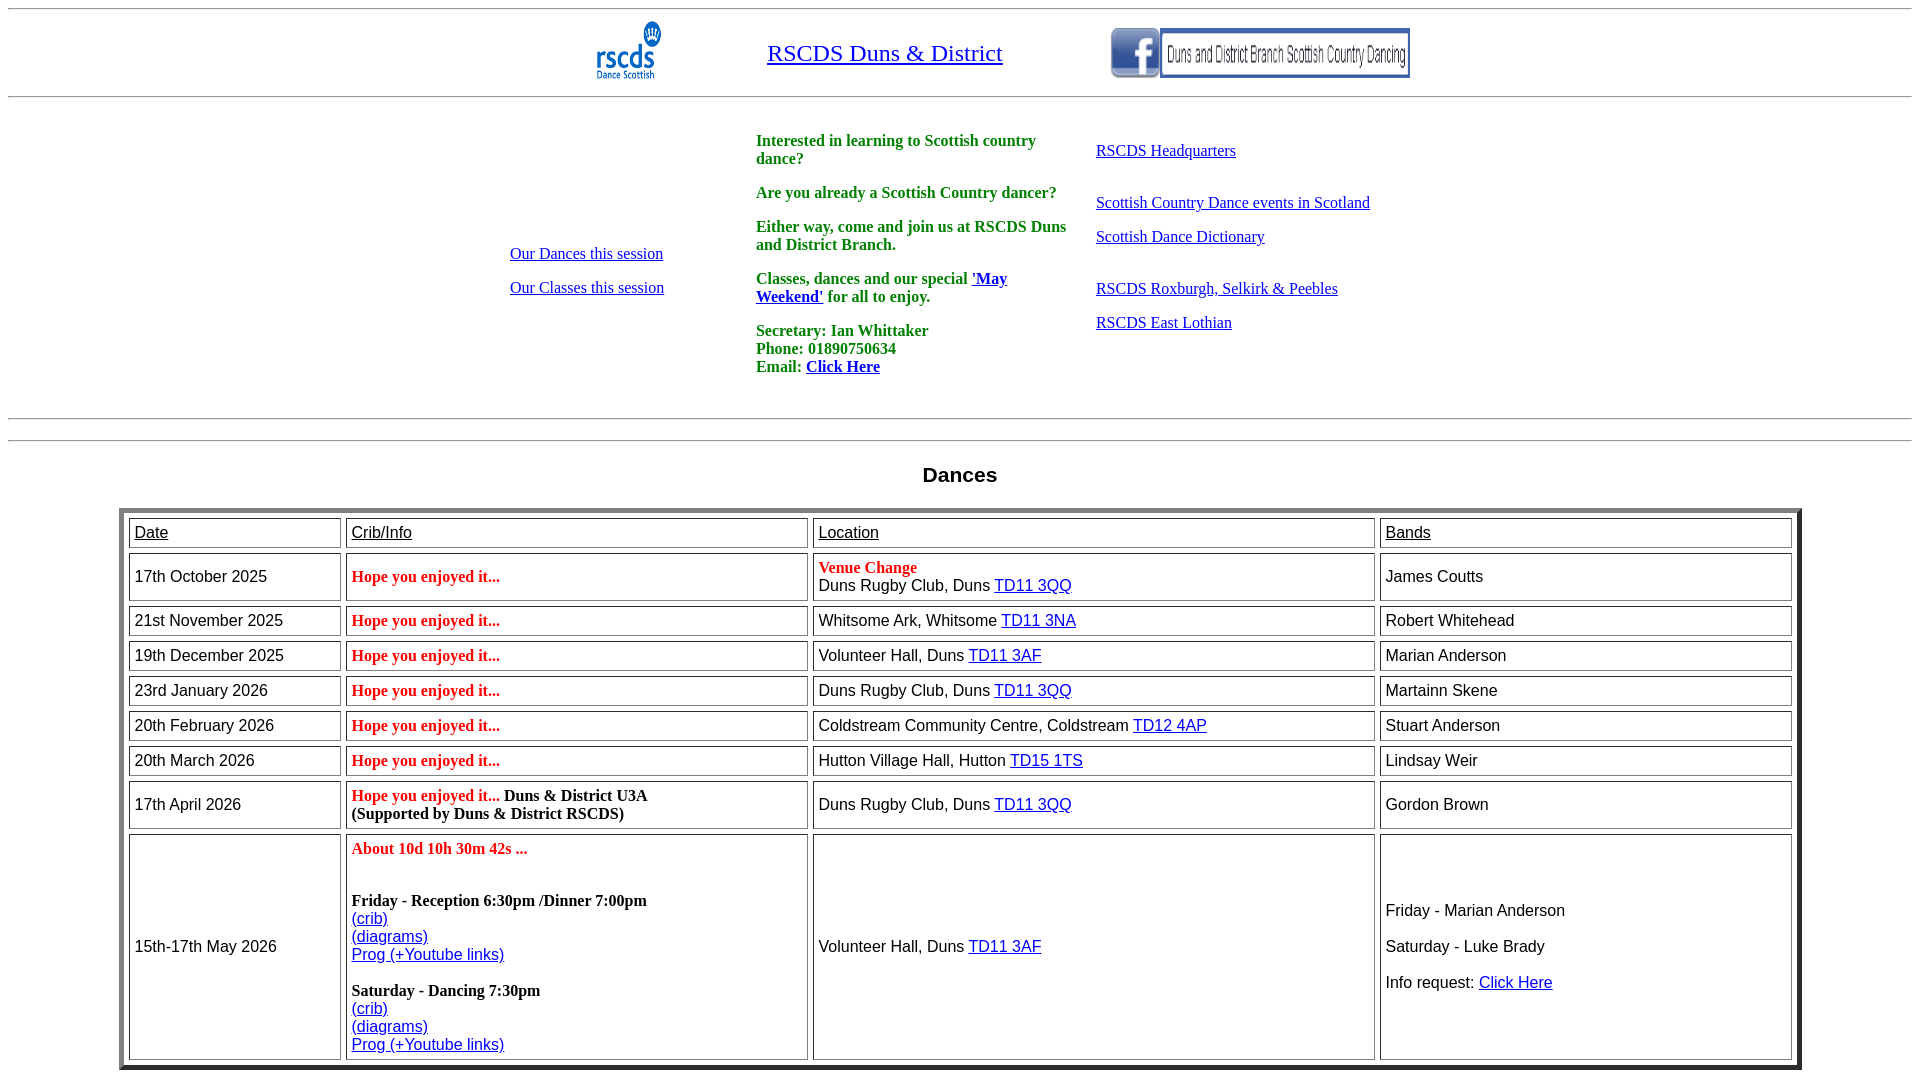Visit RSCDS East Lothian link

click(x=1163, y=323)
